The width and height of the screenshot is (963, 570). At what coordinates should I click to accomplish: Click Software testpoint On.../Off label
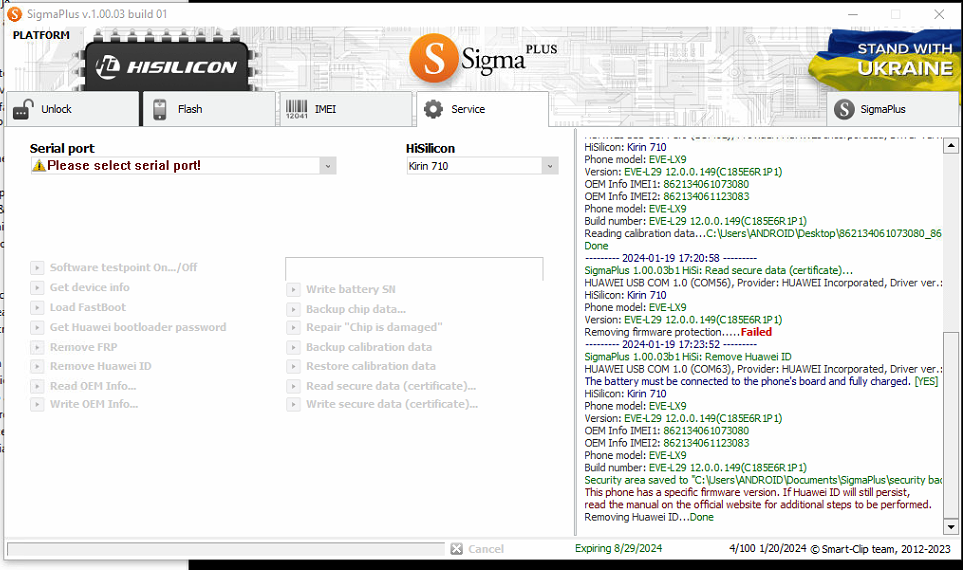click(123, 267)
